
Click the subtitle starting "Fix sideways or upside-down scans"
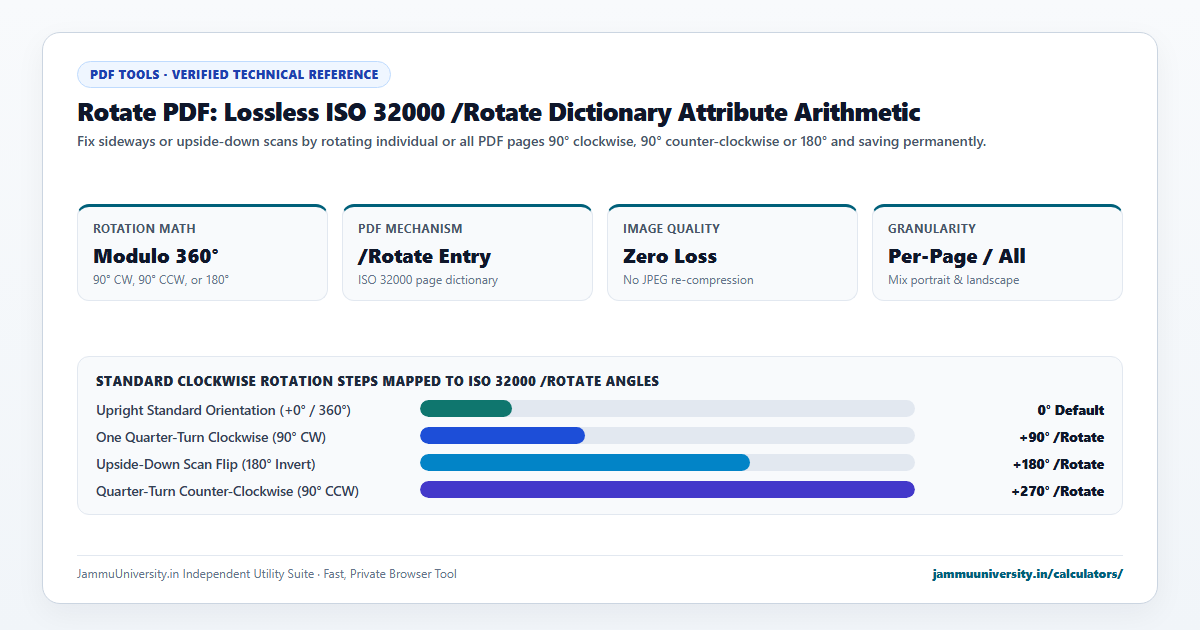[532, 141]
